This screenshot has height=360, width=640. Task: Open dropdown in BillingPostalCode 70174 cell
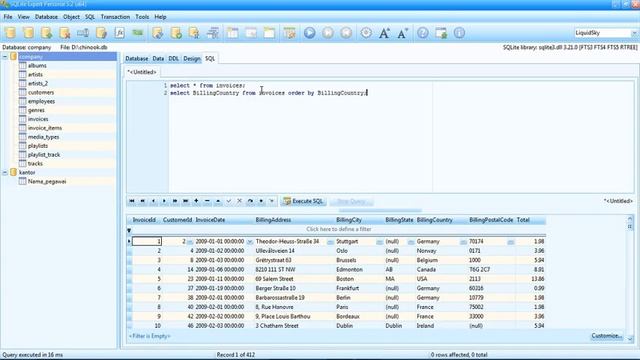pos(511,242)
